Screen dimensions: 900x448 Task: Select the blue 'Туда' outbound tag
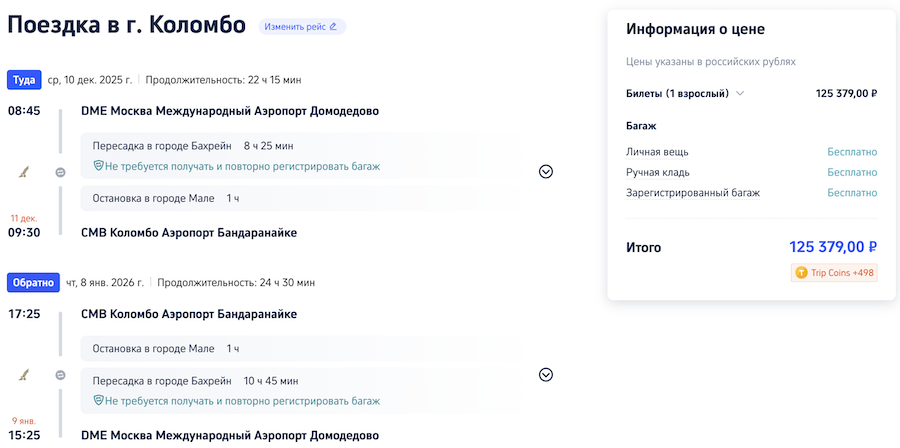[23, 79]
